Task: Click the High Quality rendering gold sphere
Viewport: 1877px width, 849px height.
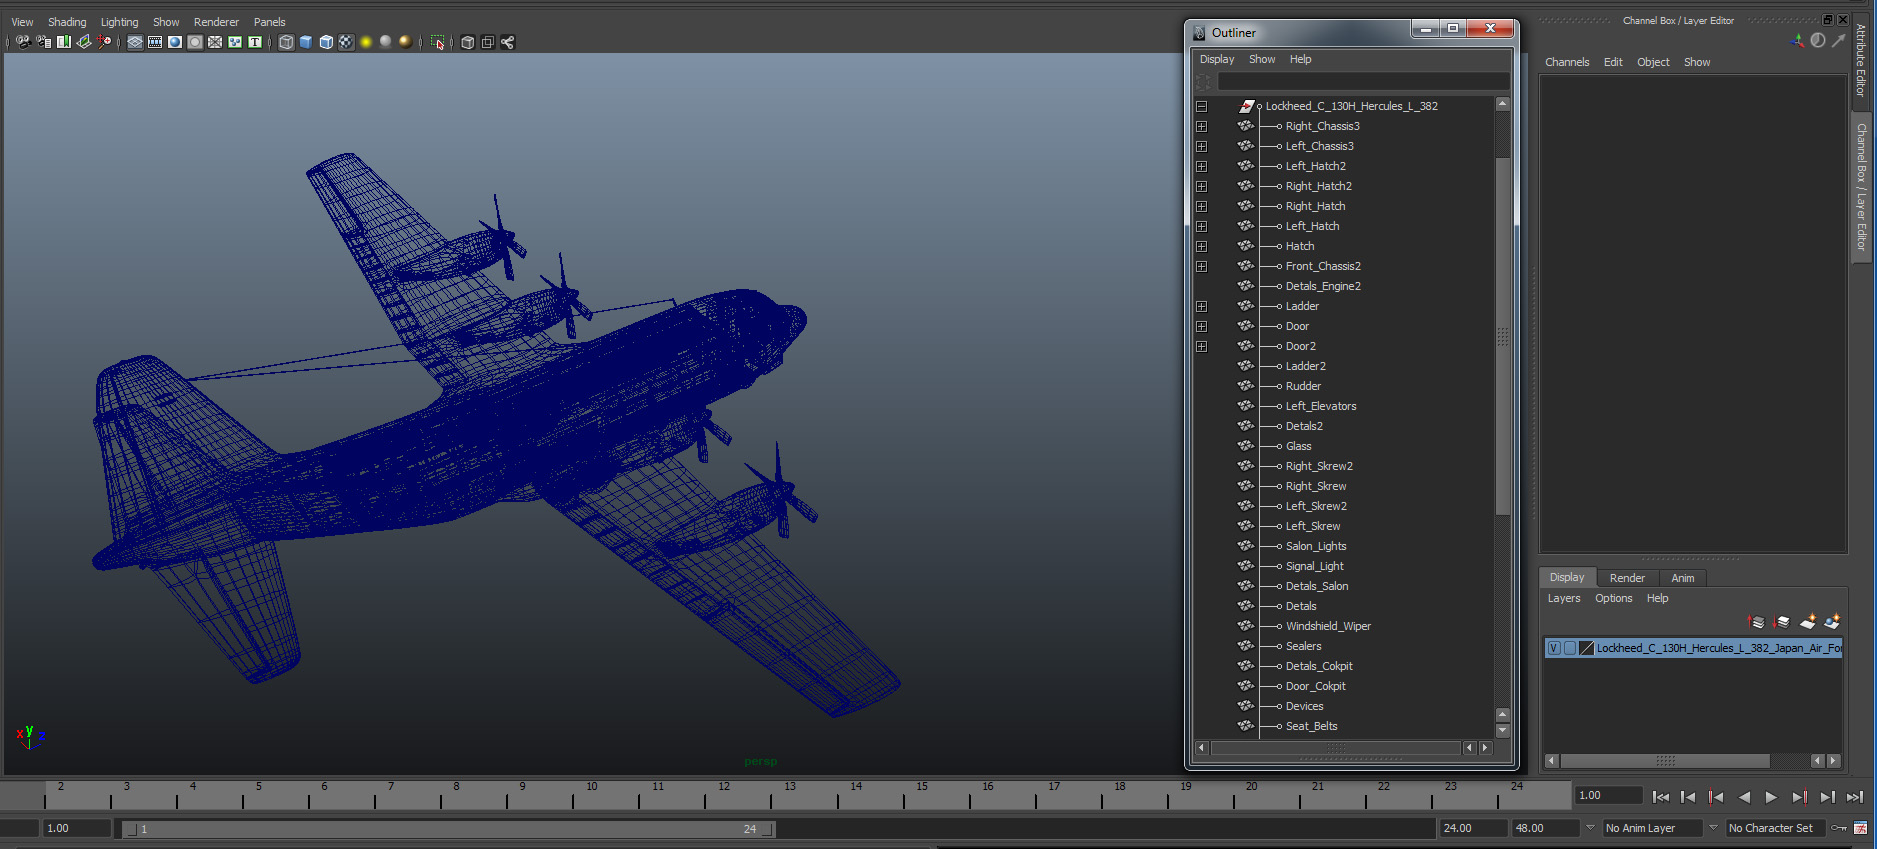Action: click(405, 42)
